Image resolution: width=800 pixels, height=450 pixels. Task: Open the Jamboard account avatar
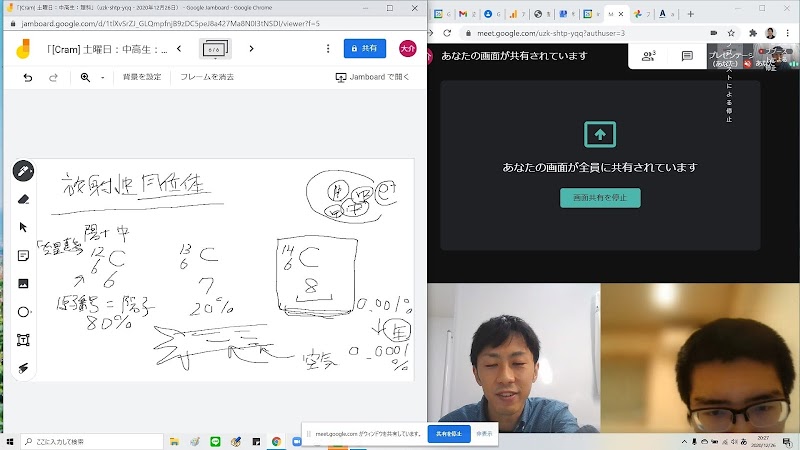click(x=408, y=48)
